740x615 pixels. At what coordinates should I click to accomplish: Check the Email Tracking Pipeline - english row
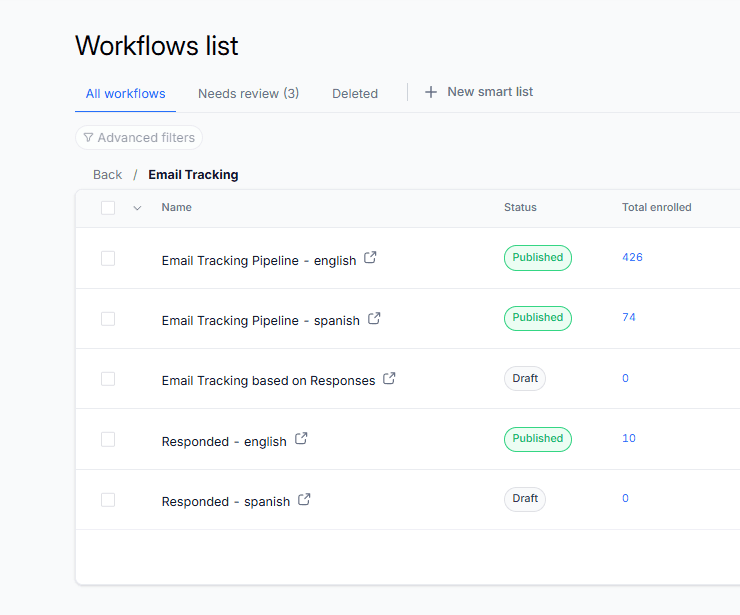(x=108, y=259)
